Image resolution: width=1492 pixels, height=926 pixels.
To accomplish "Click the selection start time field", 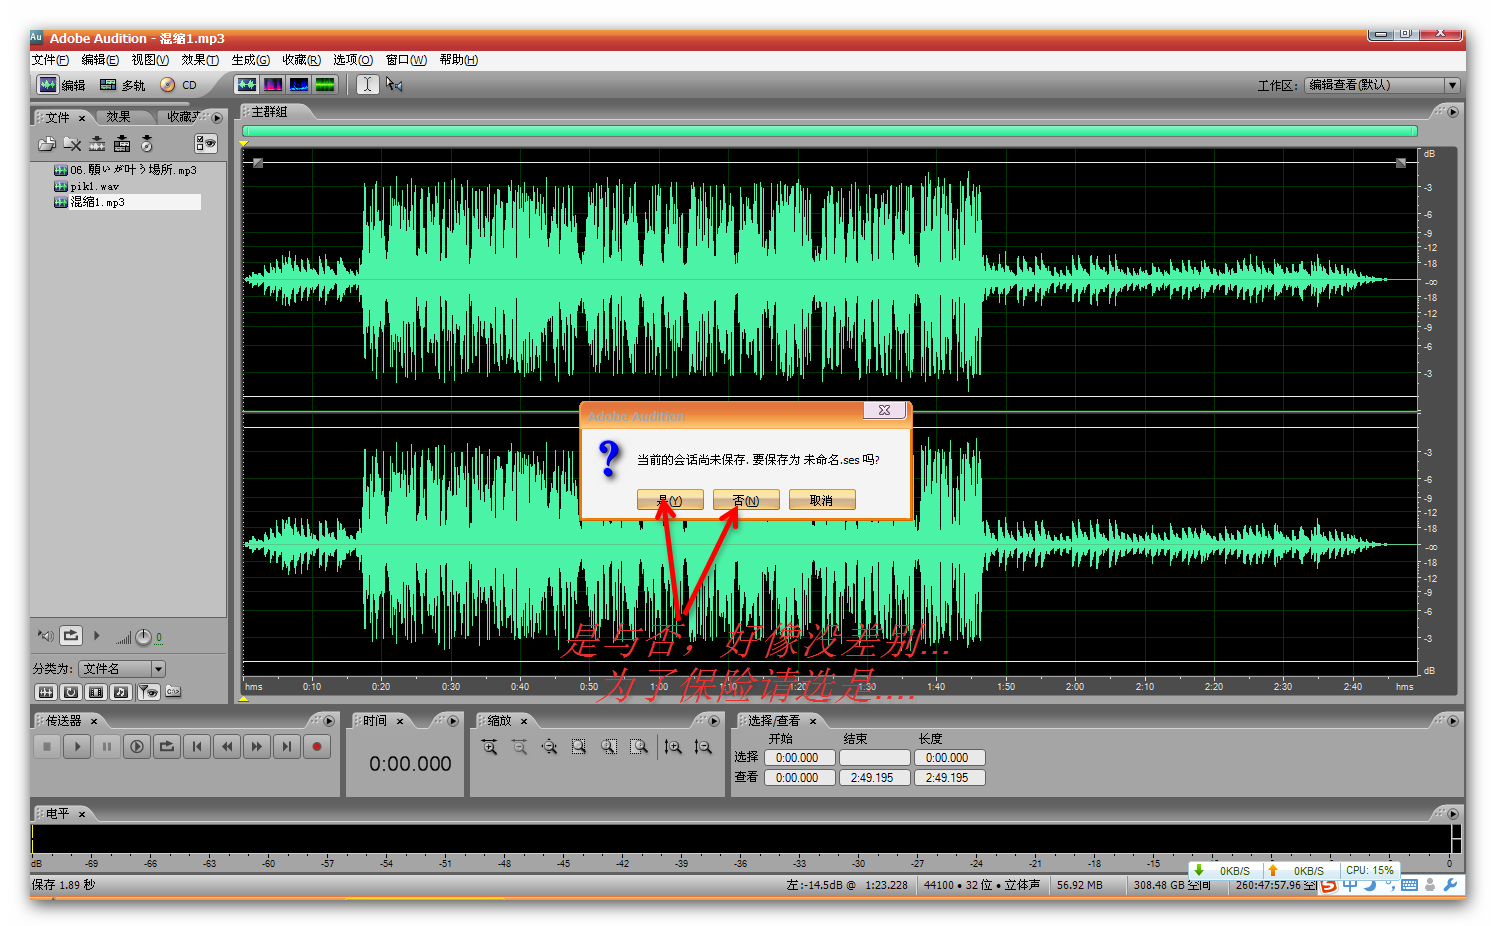I will pyautogui.click(x=799, y=758).
